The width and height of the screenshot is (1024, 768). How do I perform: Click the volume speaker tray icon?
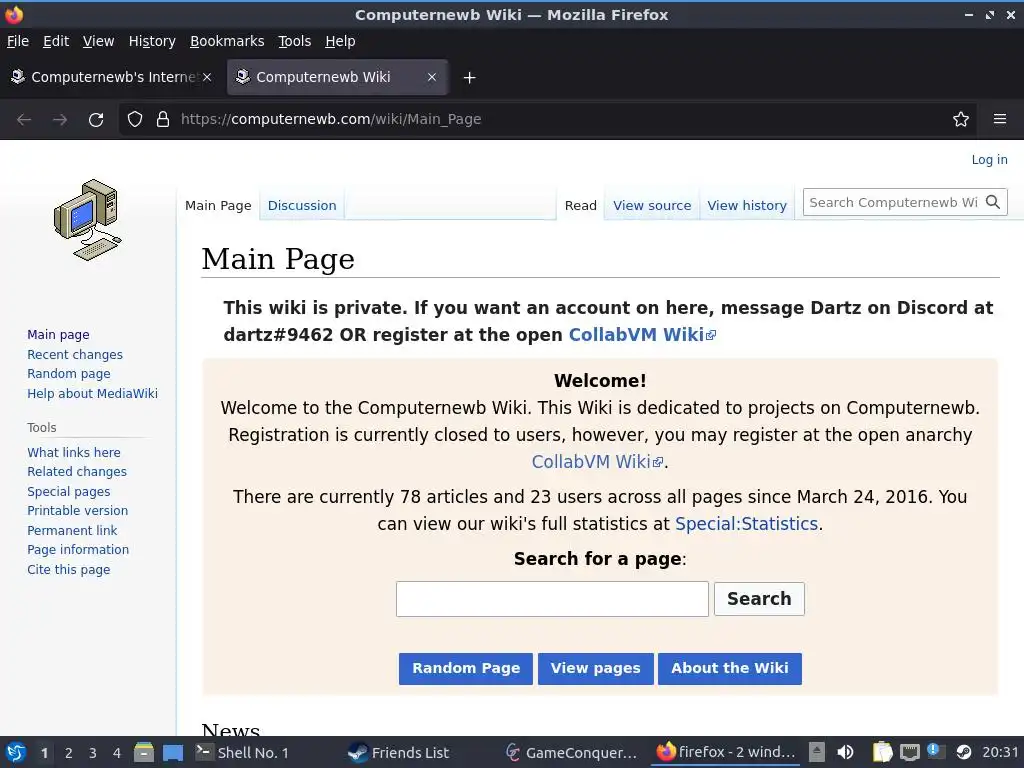tap(845, 752)
